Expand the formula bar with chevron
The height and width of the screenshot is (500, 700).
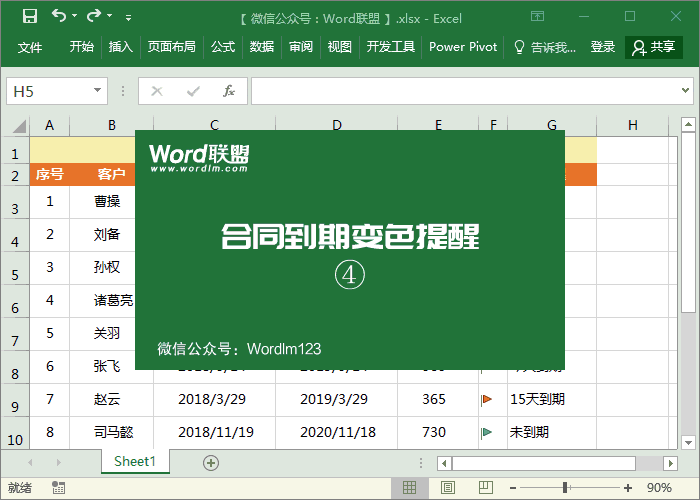[688, 91]
